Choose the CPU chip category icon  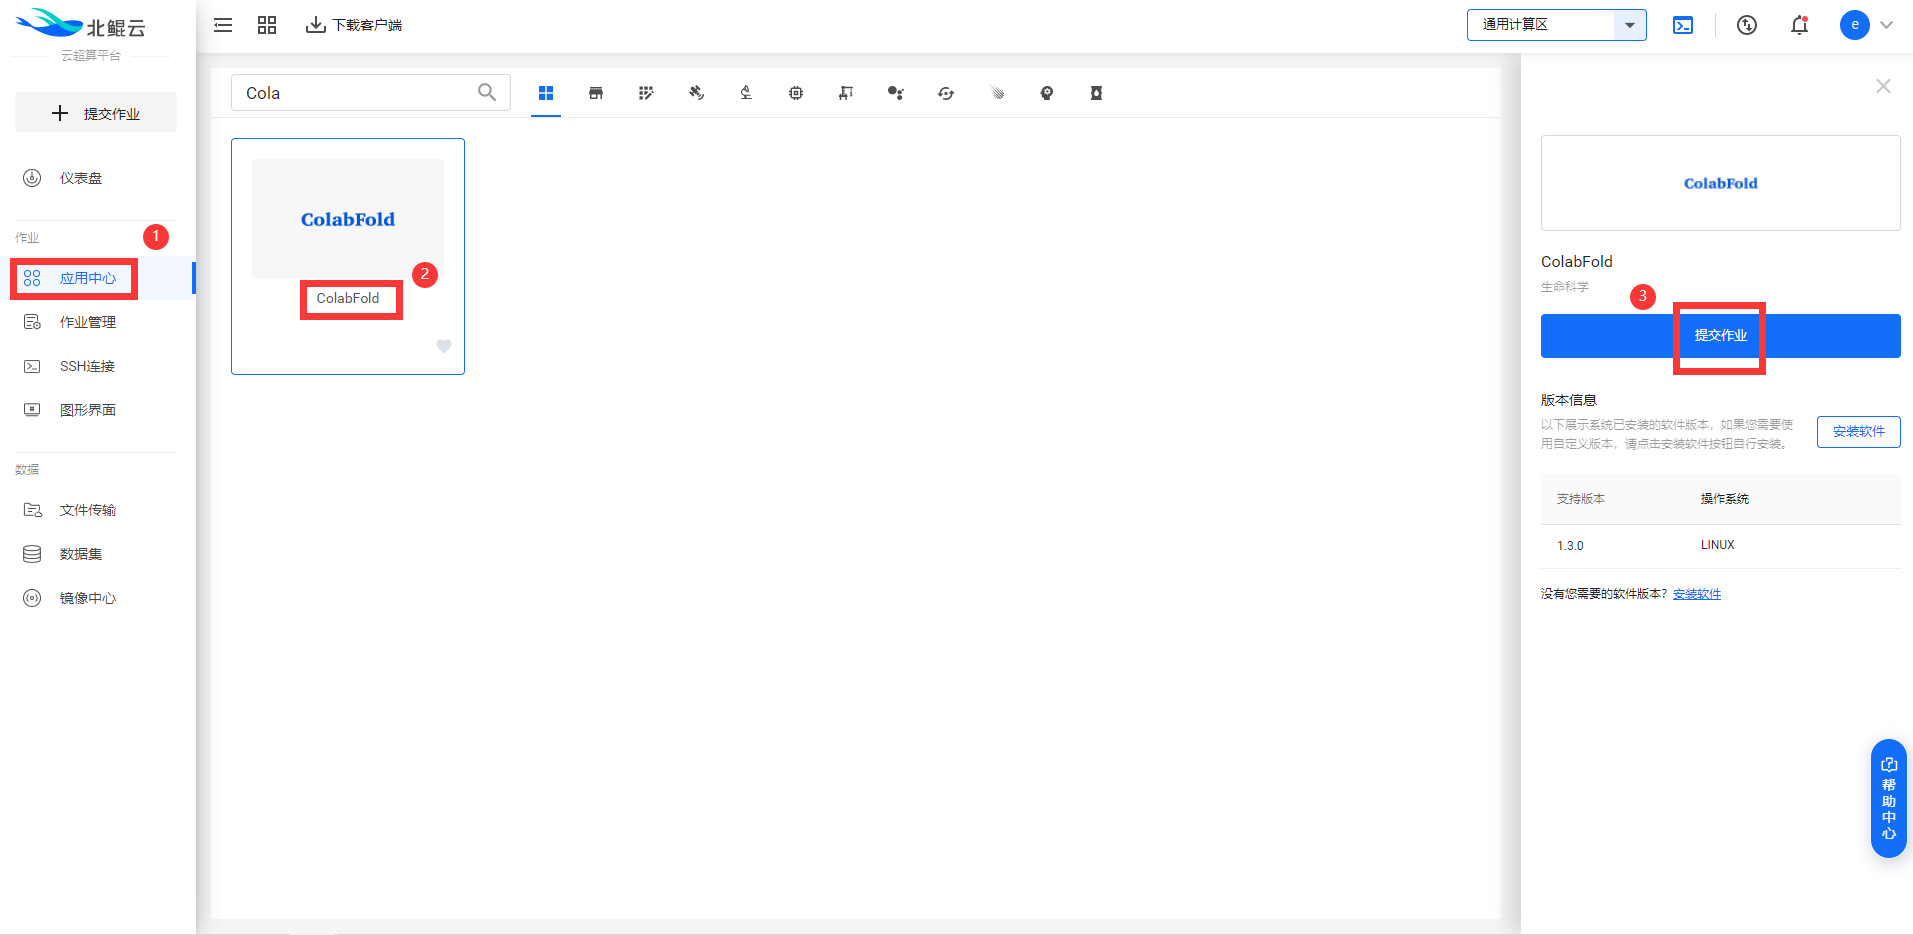(x=796, y=93)
